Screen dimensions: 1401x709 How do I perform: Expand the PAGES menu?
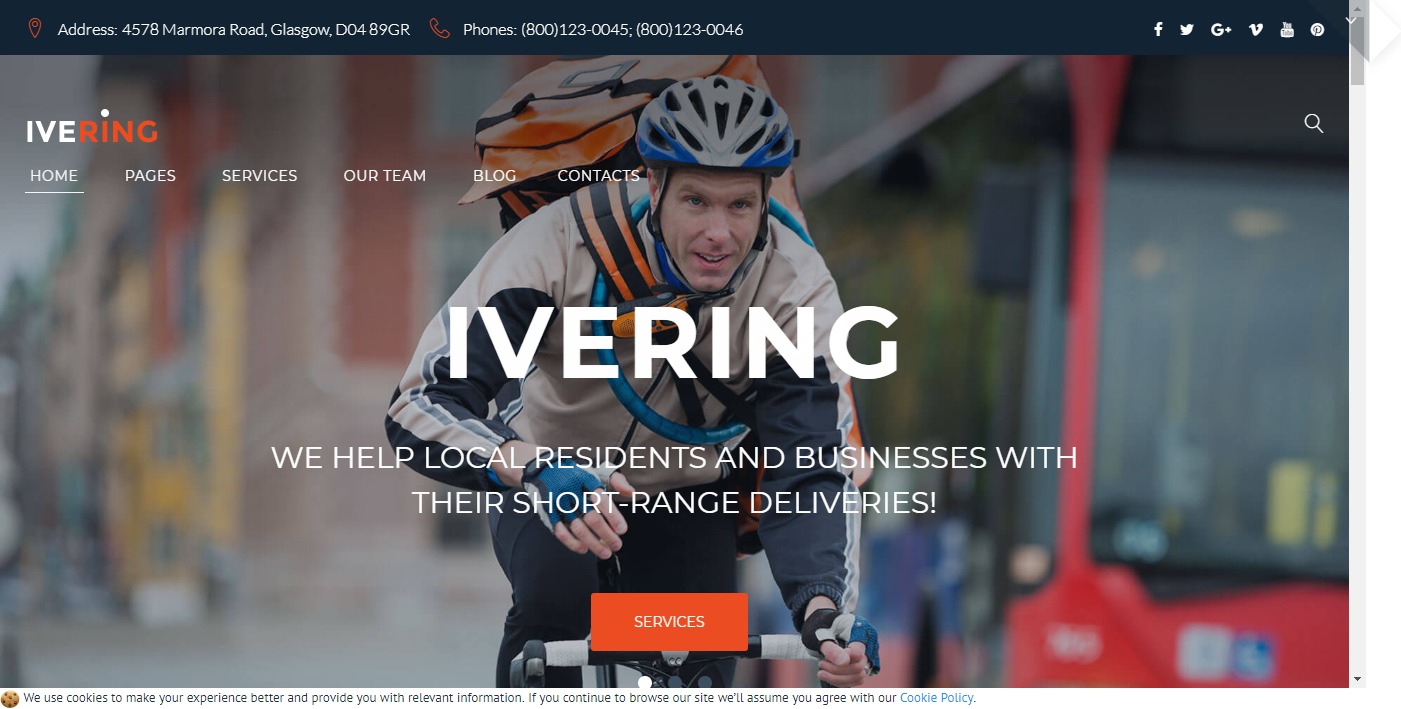(x=150, y=175)
